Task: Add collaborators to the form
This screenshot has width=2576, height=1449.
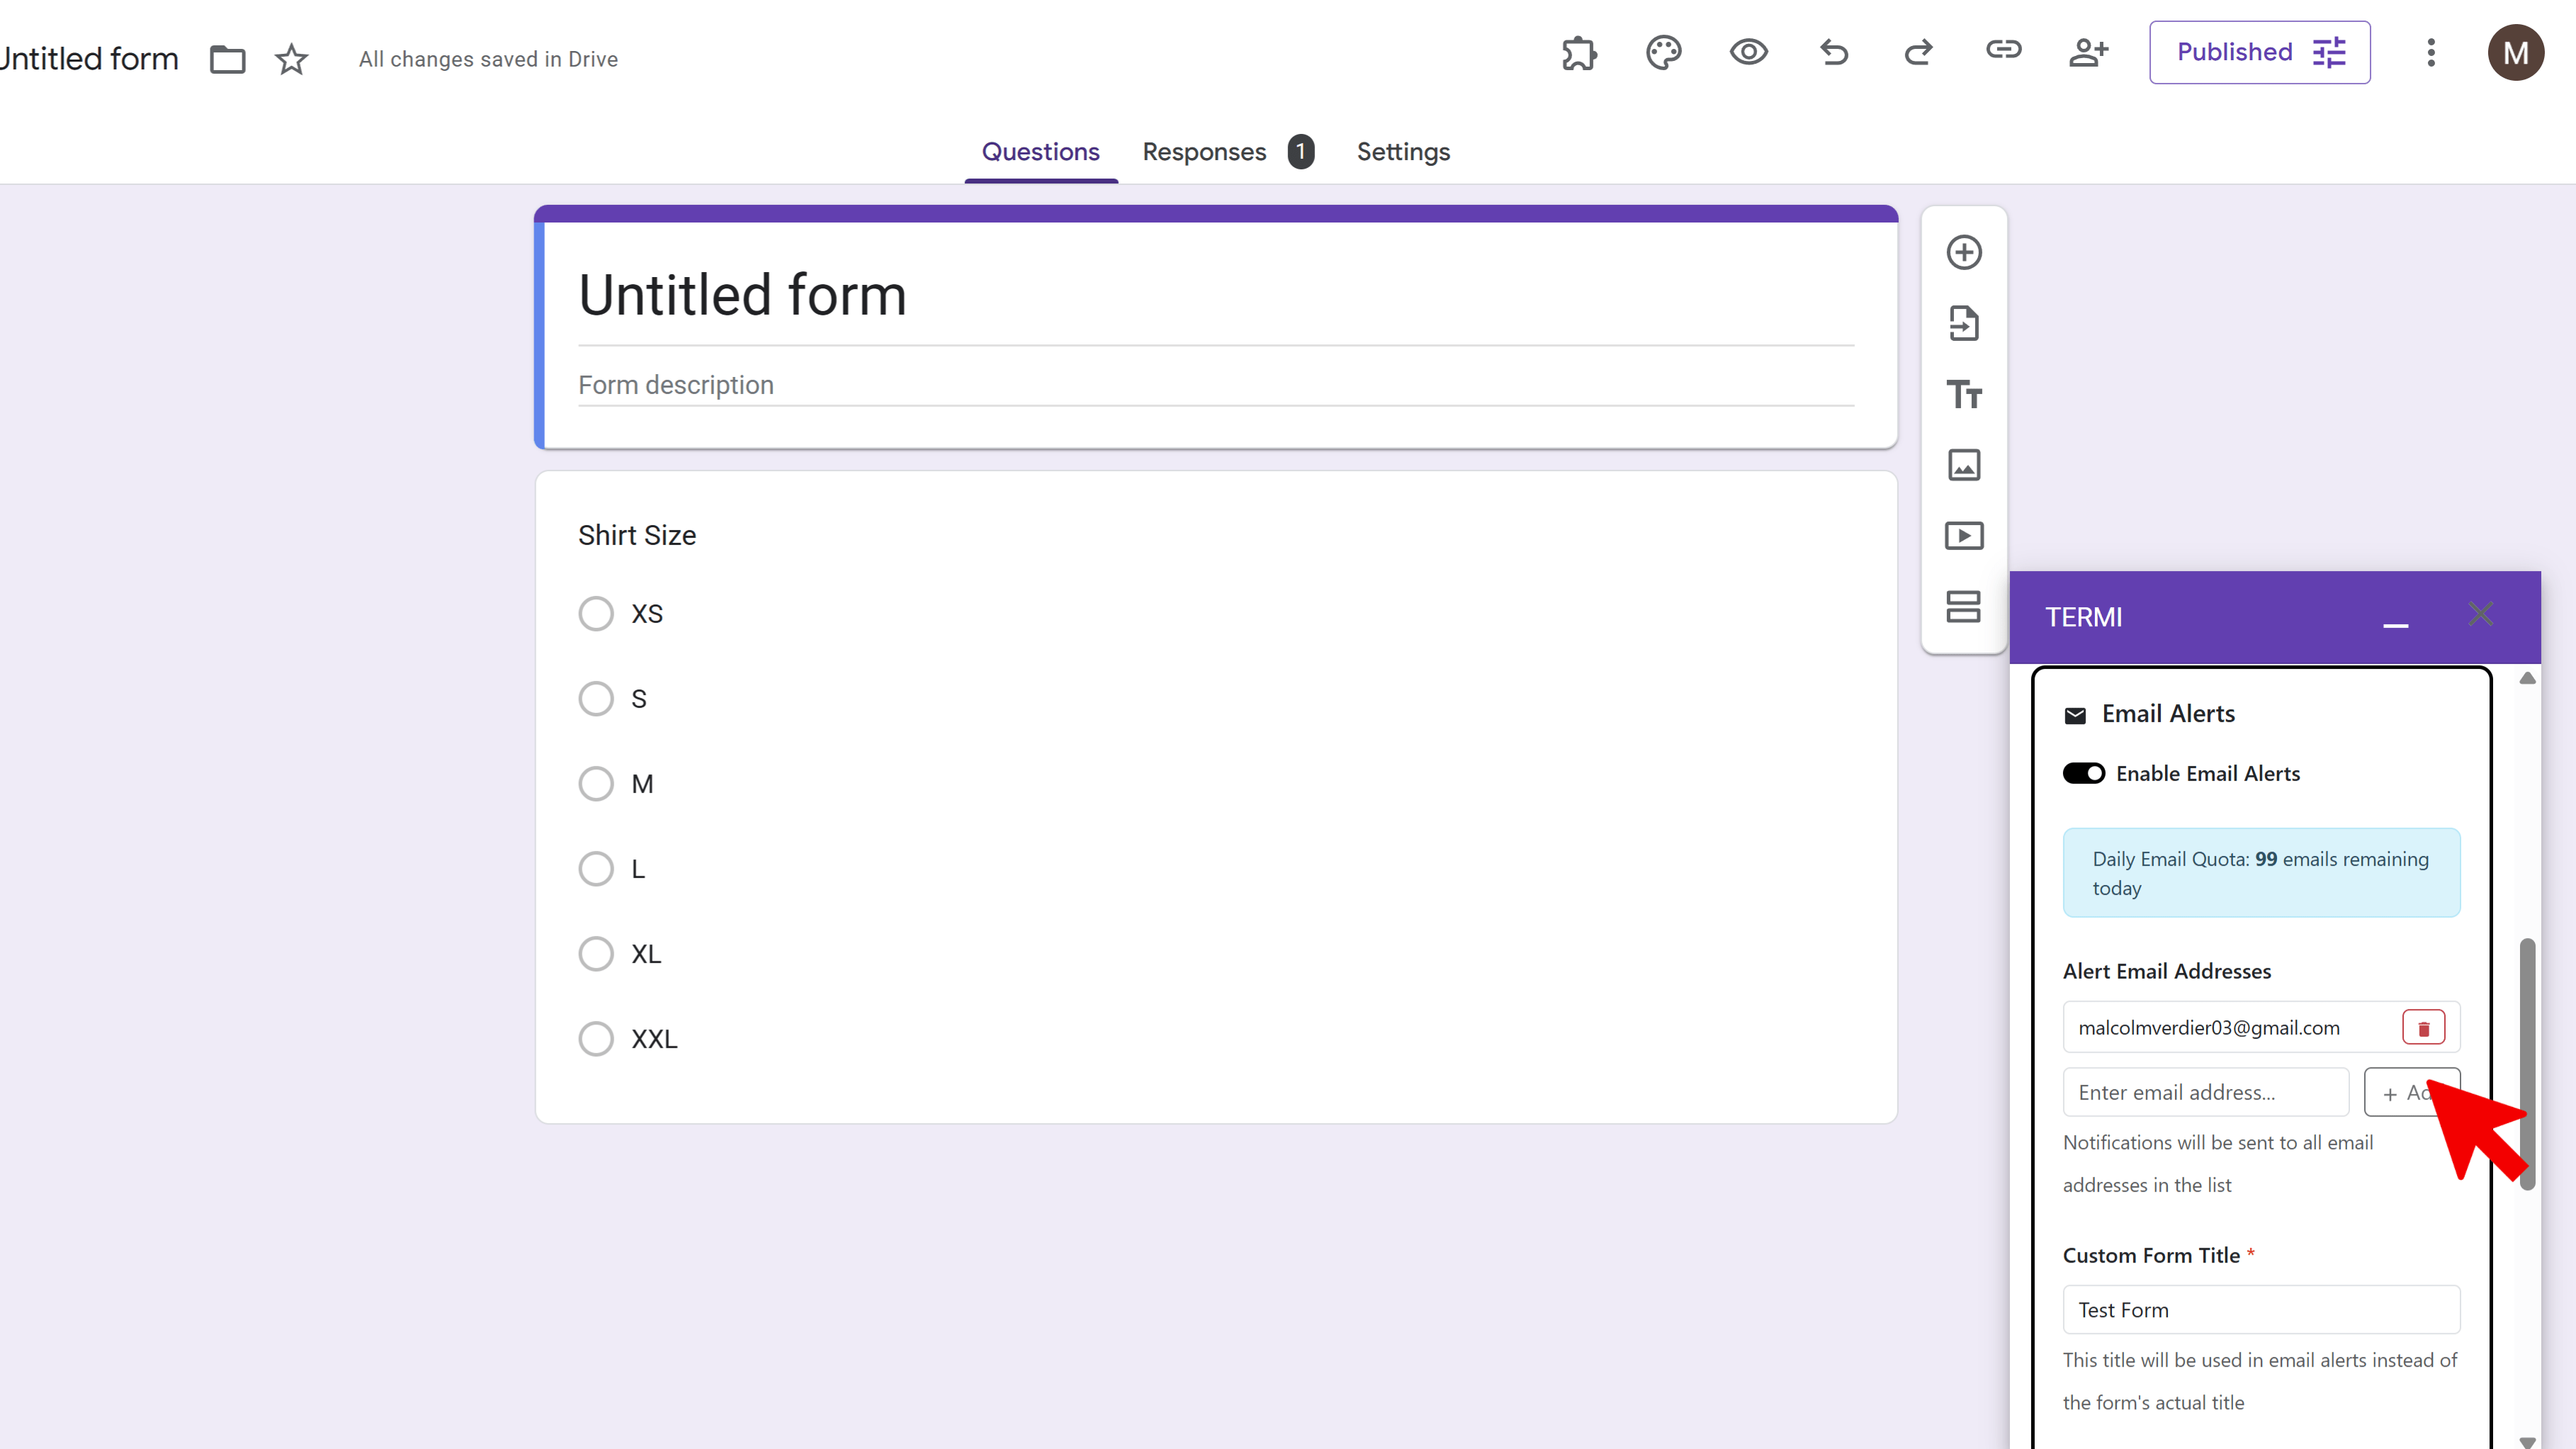Action: 2089,53
